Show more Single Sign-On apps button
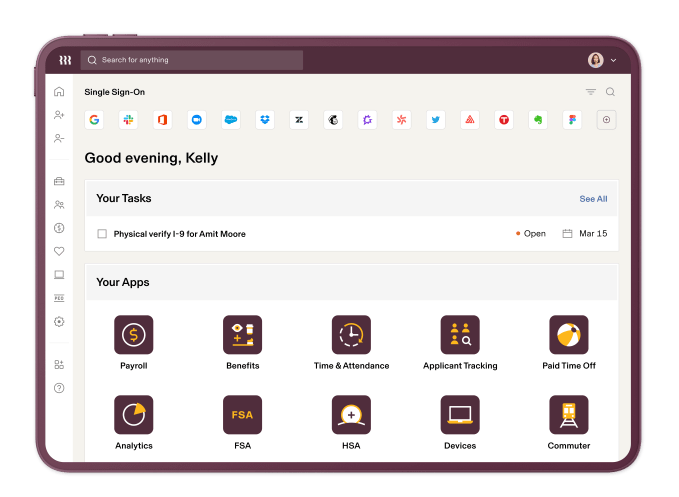This screenshot has width=679, height=497. pos(606,120)
